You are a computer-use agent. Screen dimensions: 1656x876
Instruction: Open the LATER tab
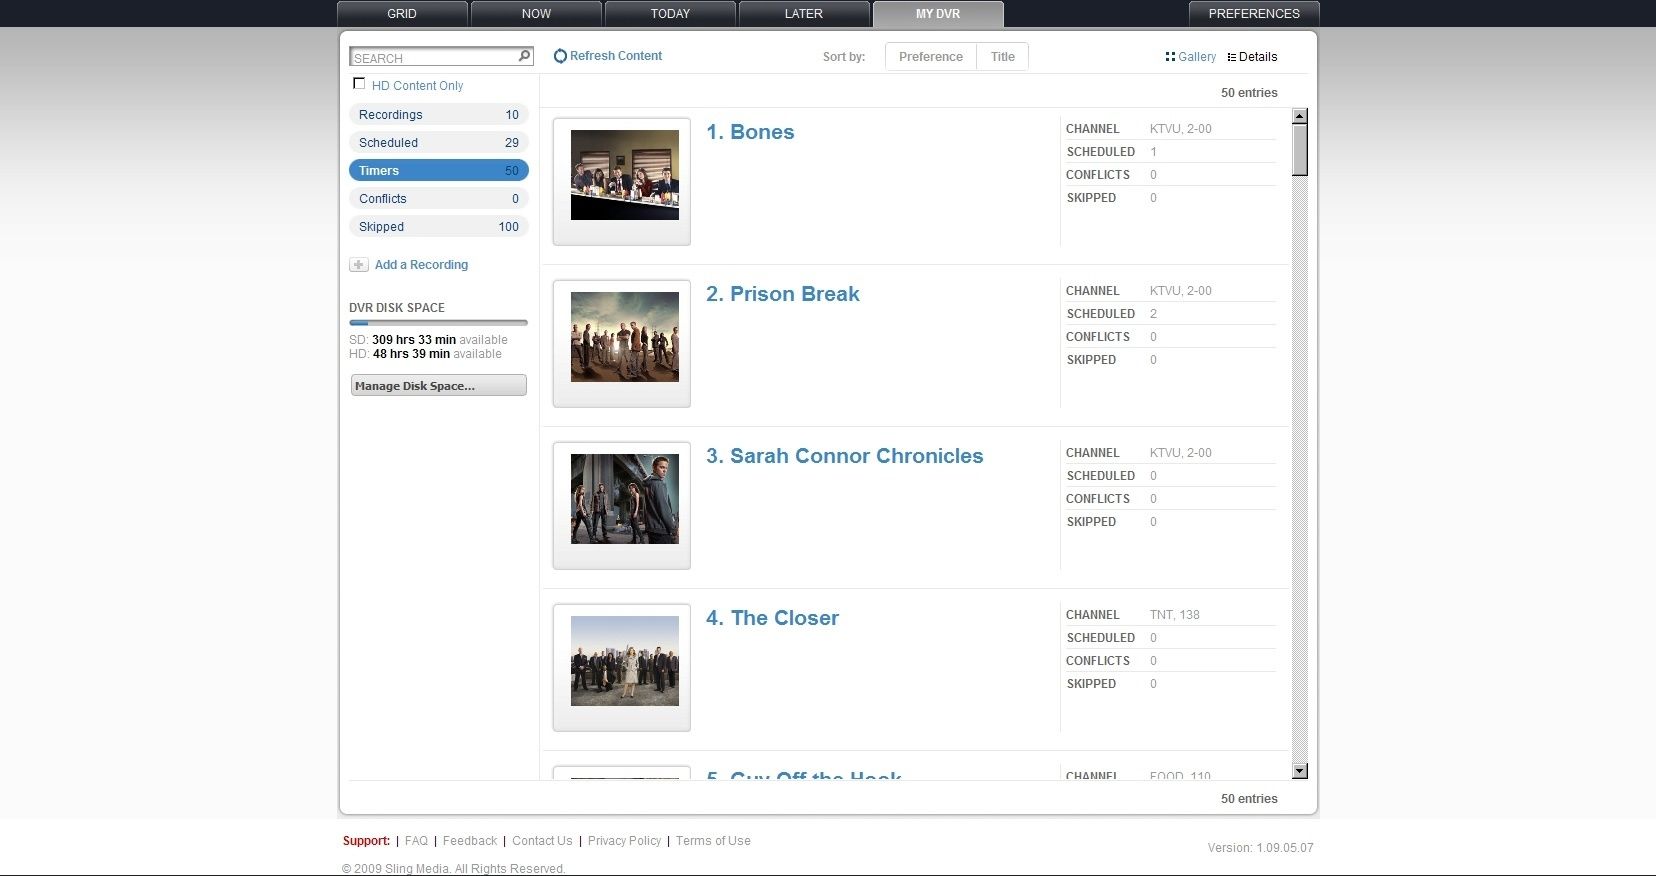(804, 14)
